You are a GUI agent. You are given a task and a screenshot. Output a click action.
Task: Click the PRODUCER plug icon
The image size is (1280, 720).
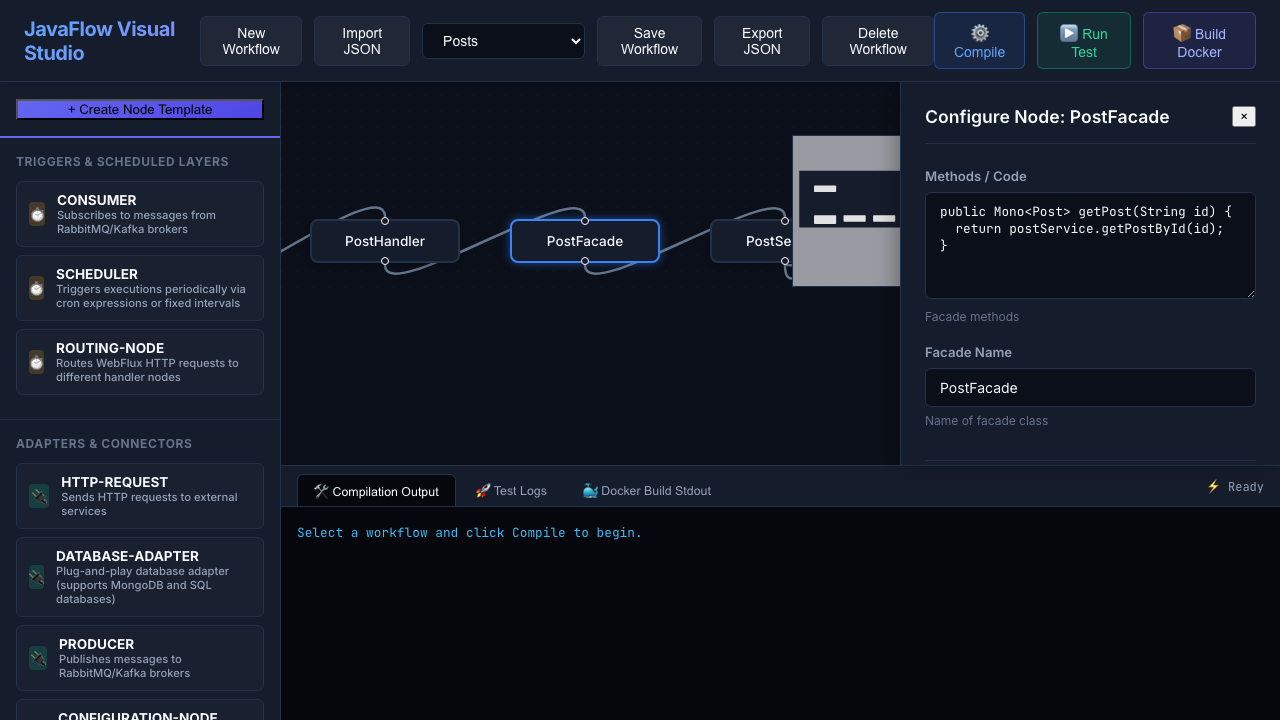click(x=38, y=658)
